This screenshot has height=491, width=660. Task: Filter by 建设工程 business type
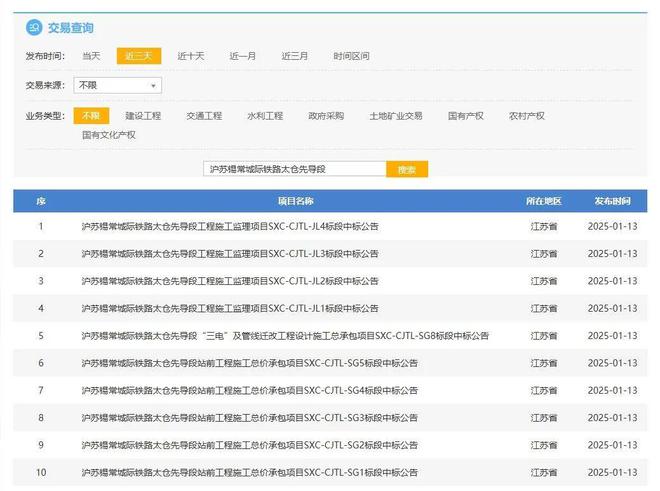click(143, 116)
